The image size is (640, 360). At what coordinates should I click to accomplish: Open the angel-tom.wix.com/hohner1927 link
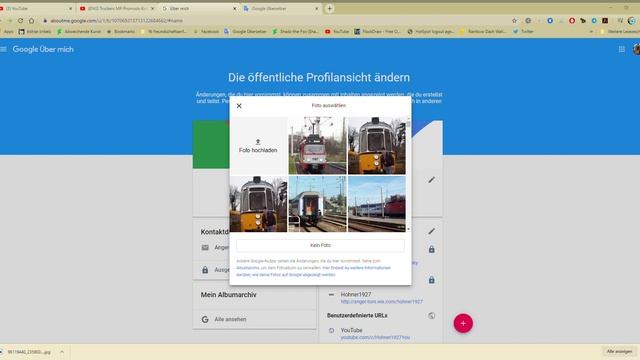[382, 302]
